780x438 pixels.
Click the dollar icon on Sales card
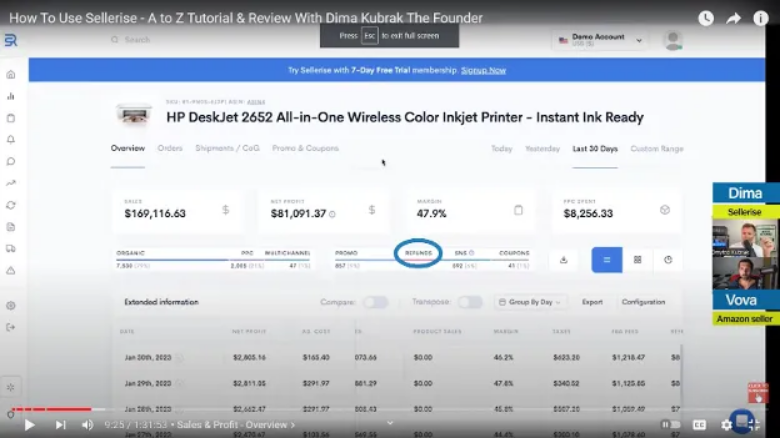(225, 210)
